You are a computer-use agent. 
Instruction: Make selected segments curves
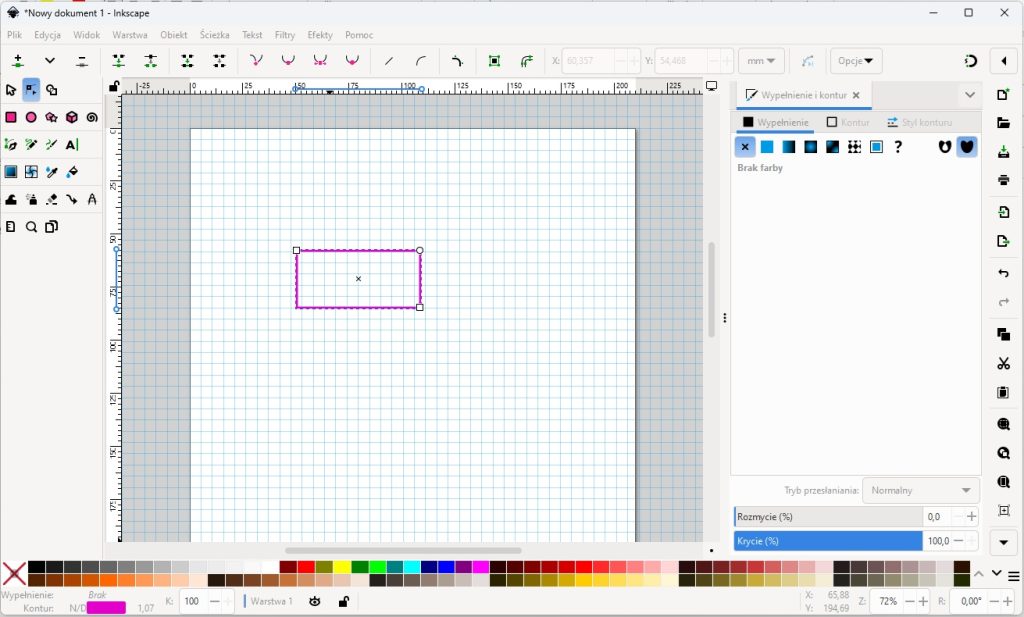421,61
